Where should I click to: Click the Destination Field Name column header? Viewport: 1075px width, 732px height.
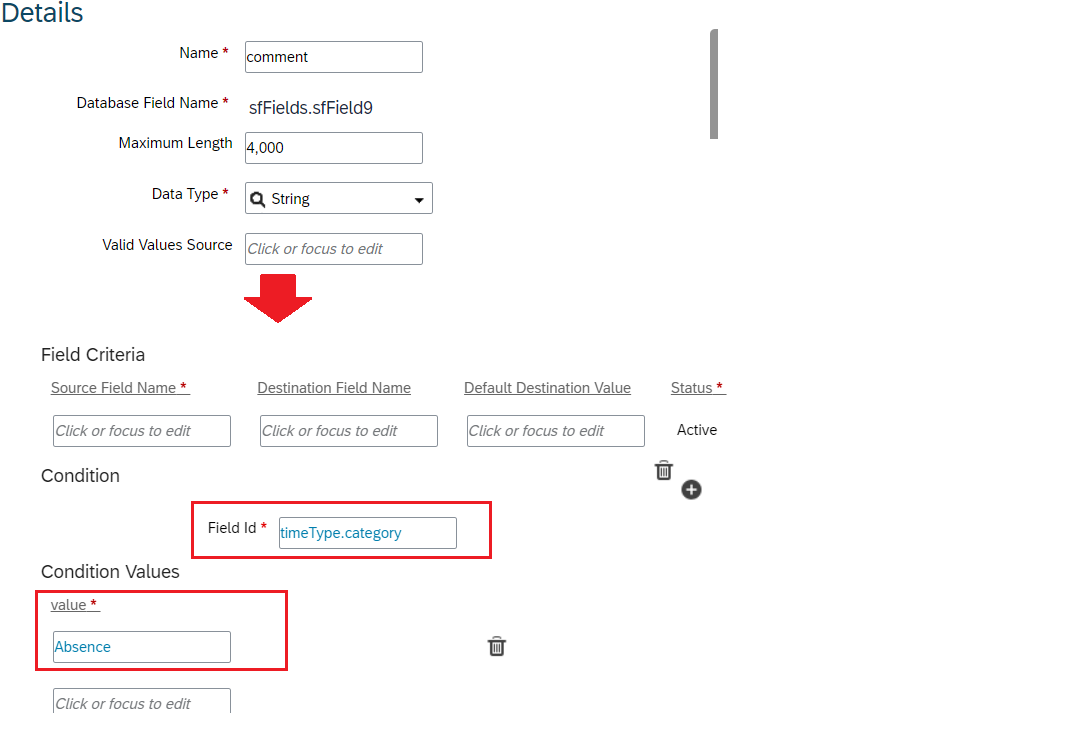(x=334, y=388)
